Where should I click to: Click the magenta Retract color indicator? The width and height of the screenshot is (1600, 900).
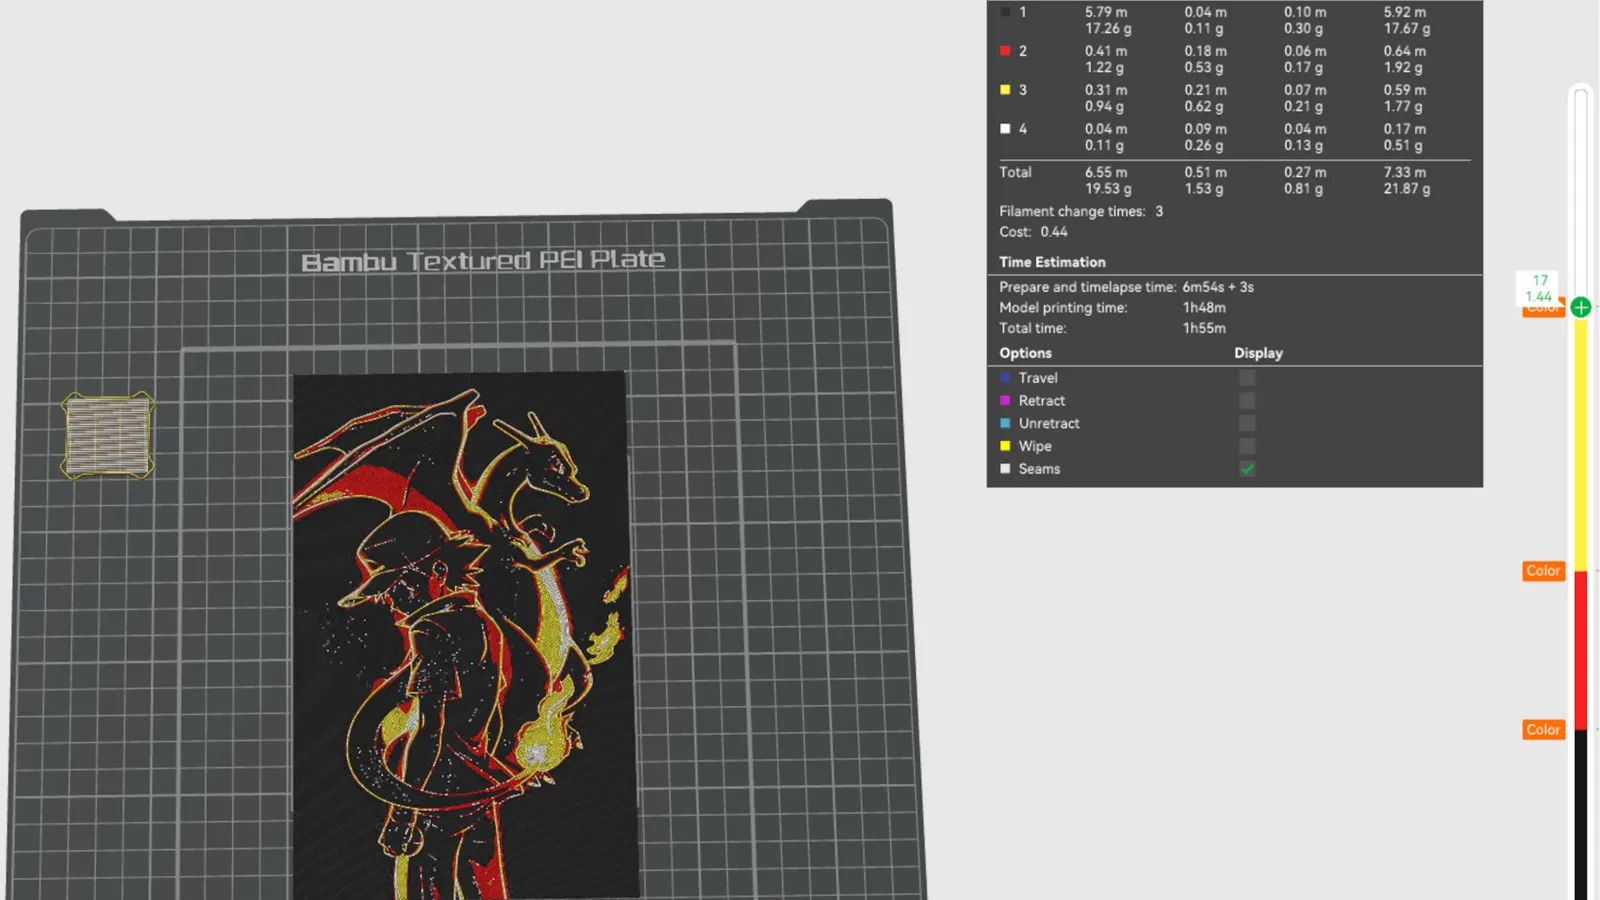pyautogui.click(x=1005, y=401)
